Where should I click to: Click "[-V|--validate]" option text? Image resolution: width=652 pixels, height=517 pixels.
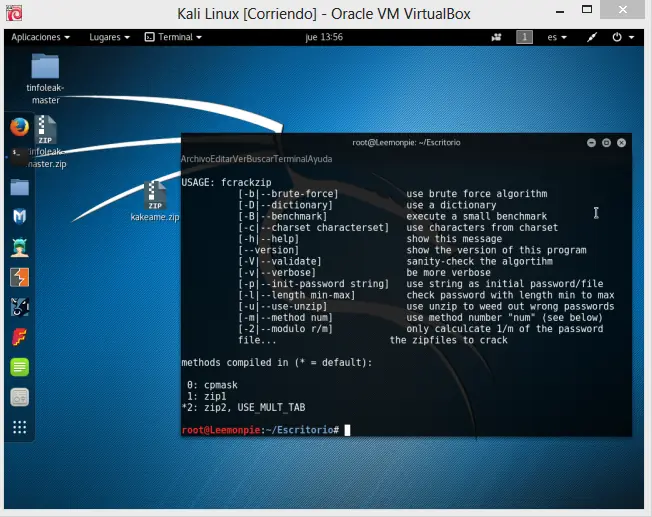[280, 261]
